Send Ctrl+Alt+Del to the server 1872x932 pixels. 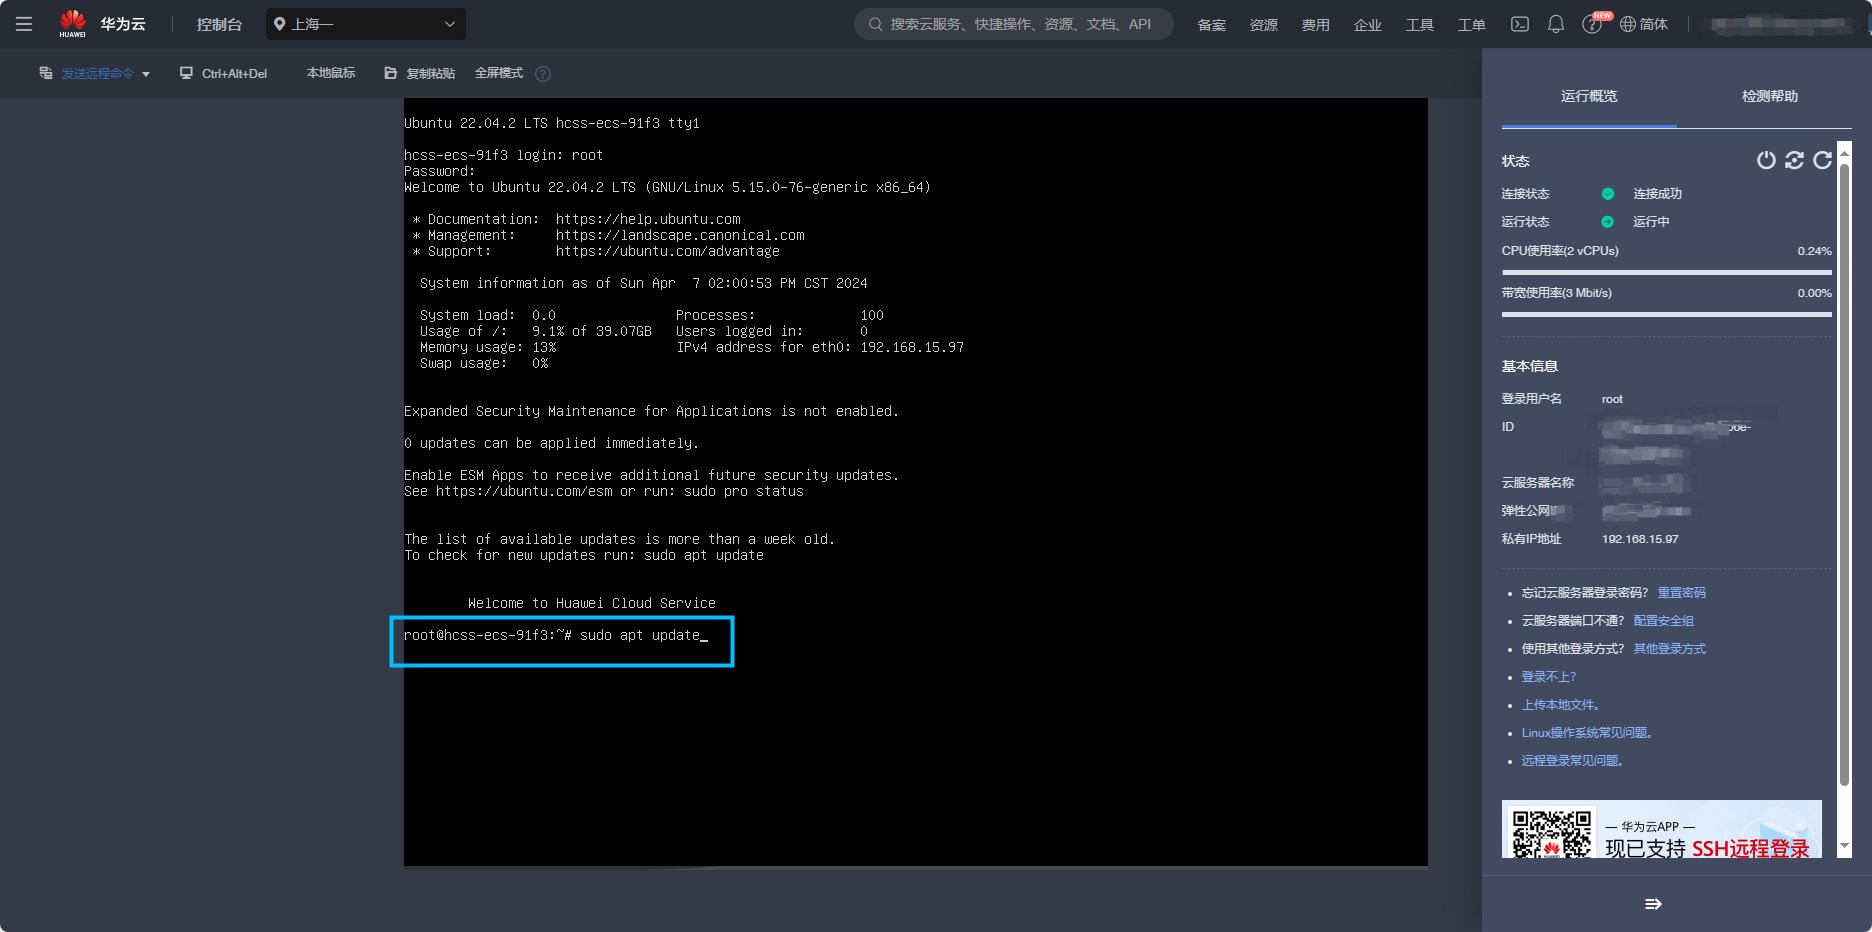(x=224, y=73)
